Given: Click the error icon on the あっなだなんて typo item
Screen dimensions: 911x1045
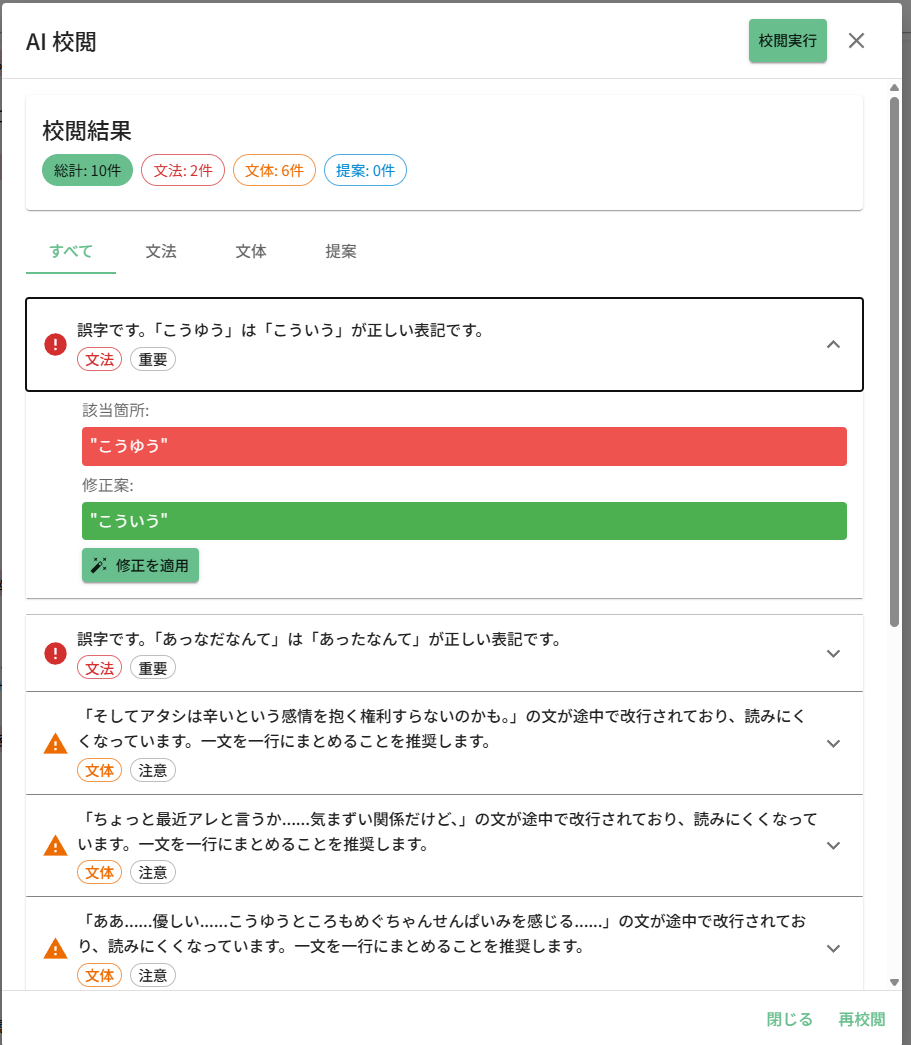Looking at the screenshot, I should click(x=56, y=653).
